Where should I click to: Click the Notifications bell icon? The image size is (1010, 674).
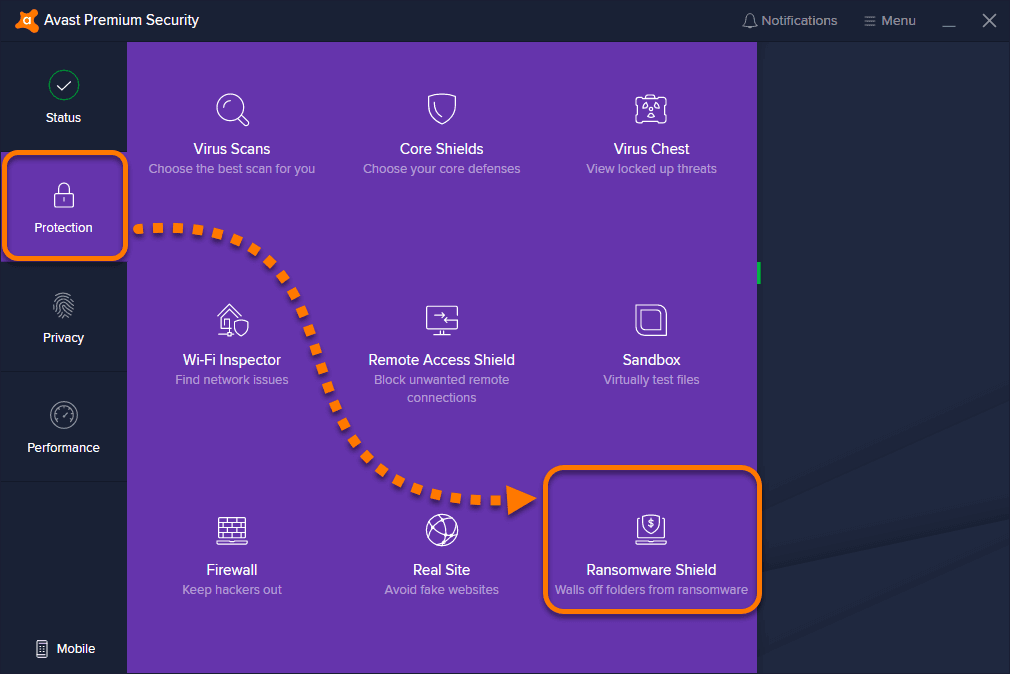[749, 21]
